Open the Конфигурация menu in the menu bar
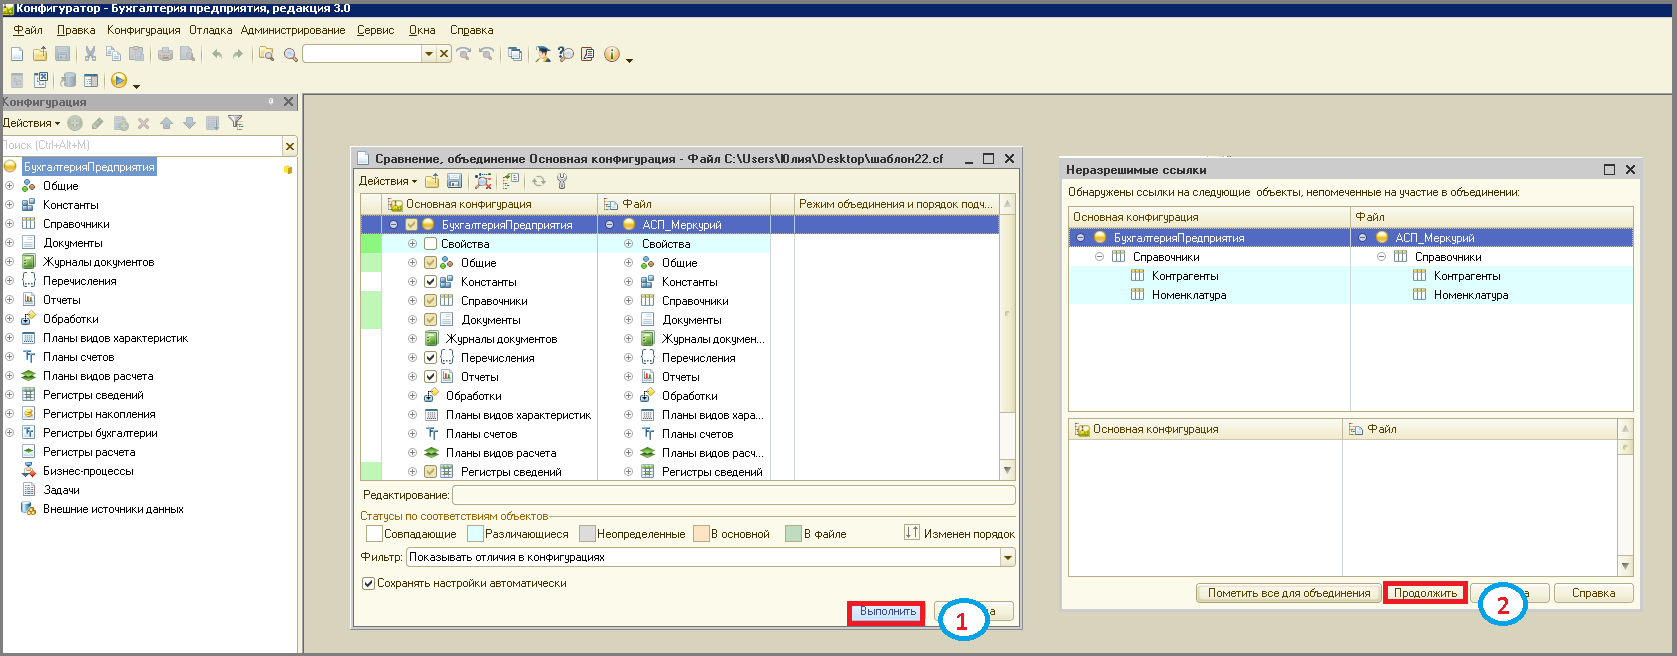Image resolution: width=1677 pixels, height=656 pixels. tap(144, 30)
